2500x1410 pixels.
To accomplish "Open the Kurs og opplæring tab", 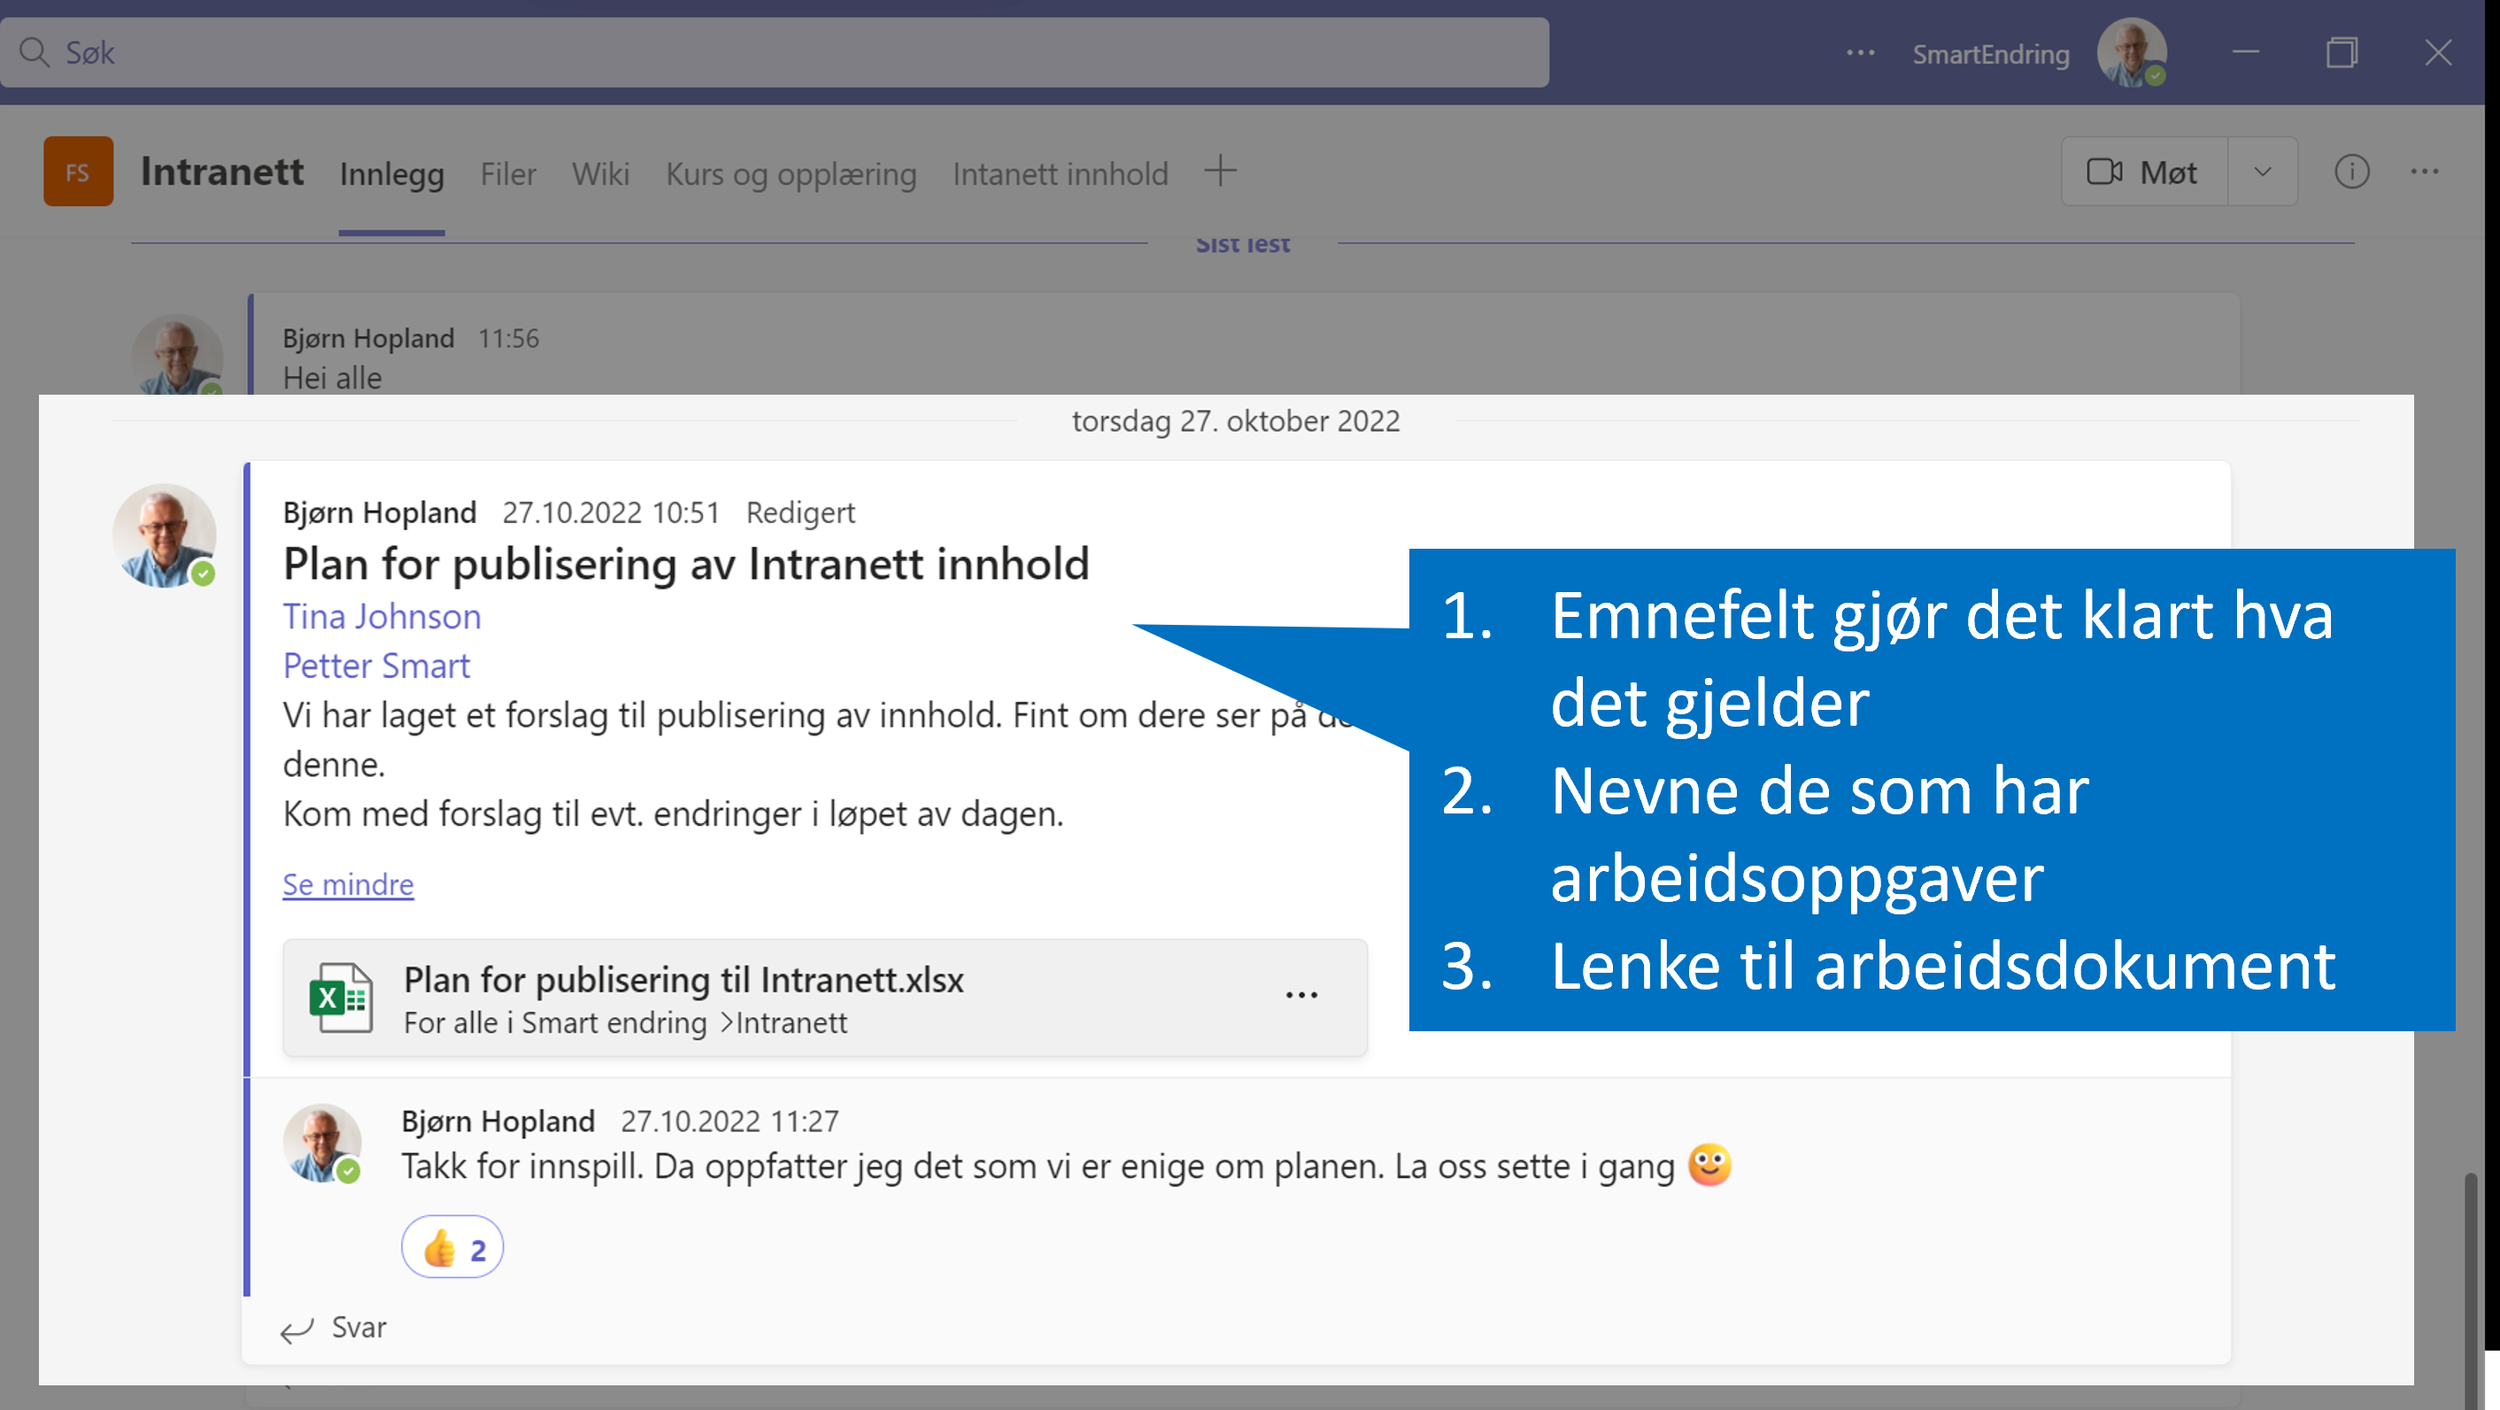I will click(790, 174).
